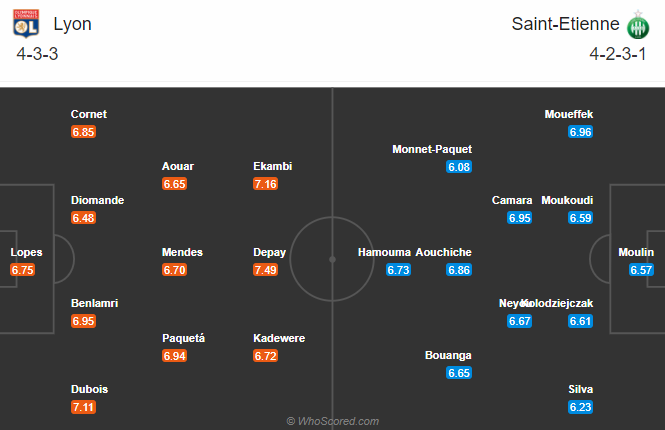Click the Saint-Etienne club crest icon
The height and width of the screenshot is (430, 665).
point(638,25)
